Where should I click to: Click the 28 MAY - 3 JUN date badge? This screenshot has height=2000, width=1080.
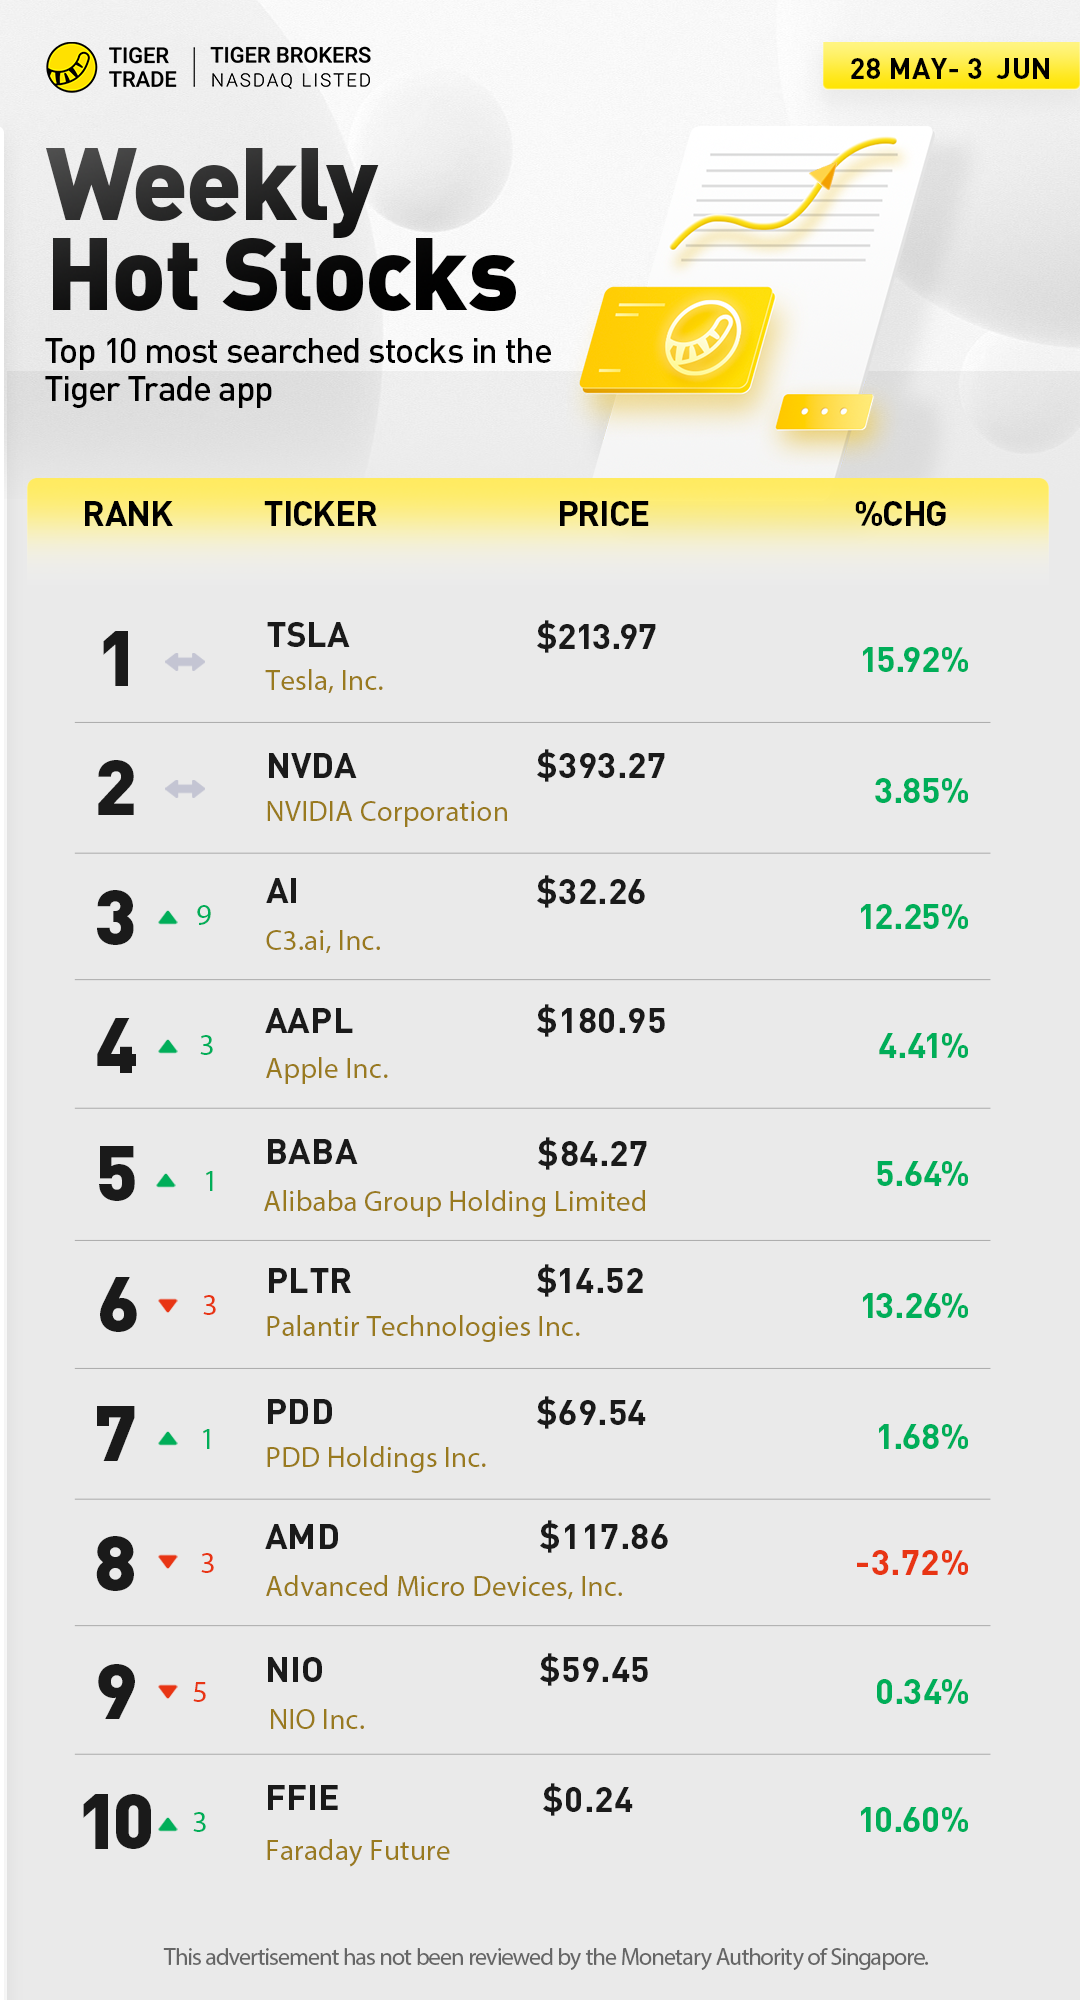(x=949, y=68)
